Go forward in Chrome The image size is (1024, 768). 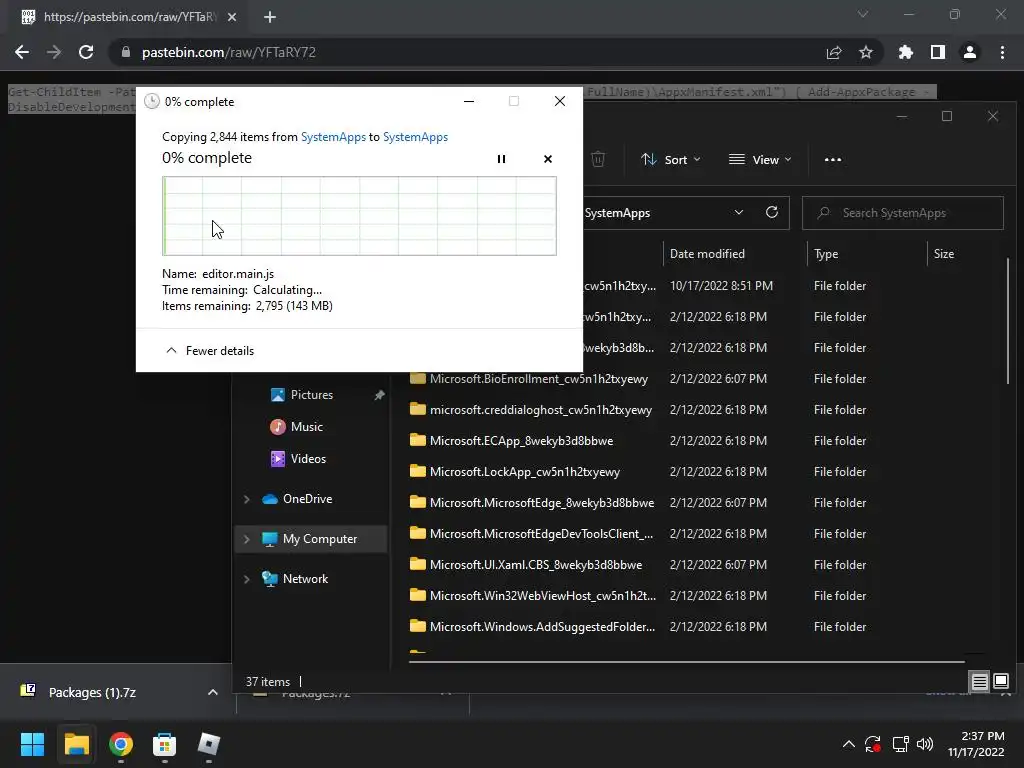(x=54, y=52)
